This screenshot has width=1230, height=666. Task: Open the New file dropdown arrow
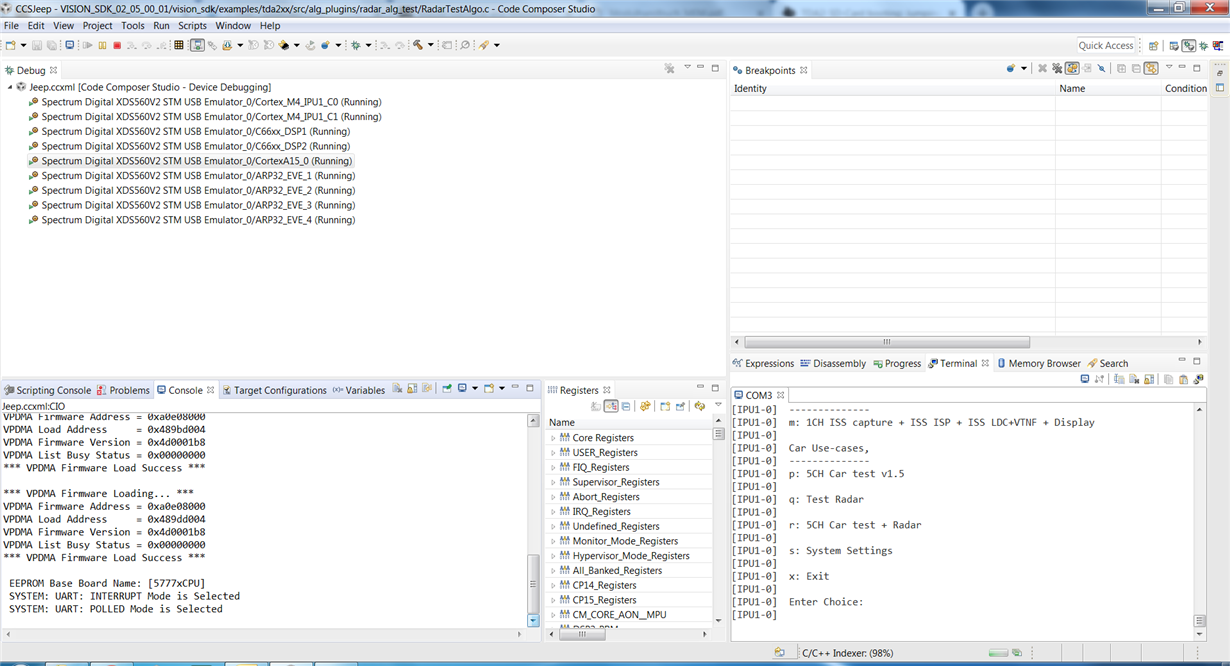23,45
